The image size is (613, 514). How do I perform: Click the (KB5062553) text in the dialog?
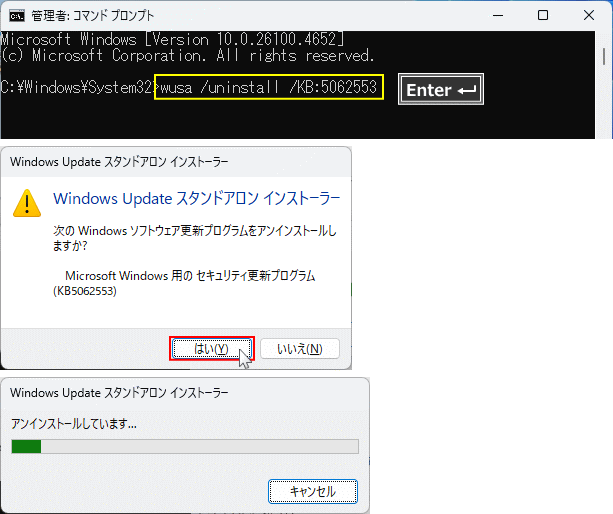pos(85,291)
